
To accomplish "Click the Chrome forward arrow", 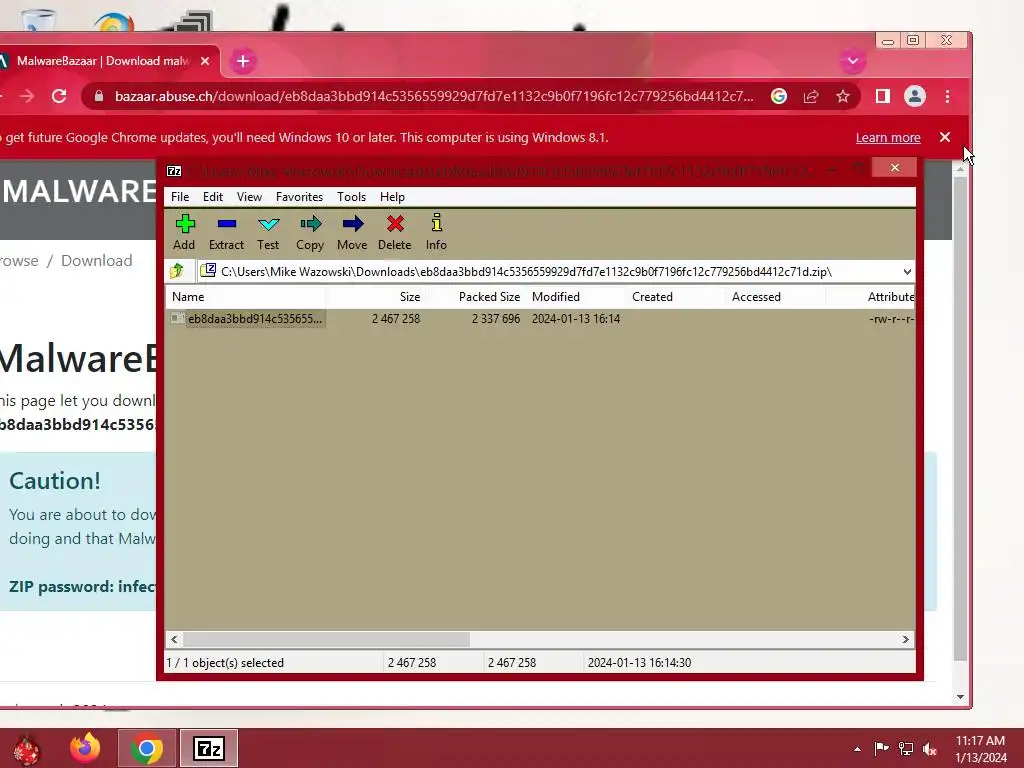I will click(x=27, y=97).
